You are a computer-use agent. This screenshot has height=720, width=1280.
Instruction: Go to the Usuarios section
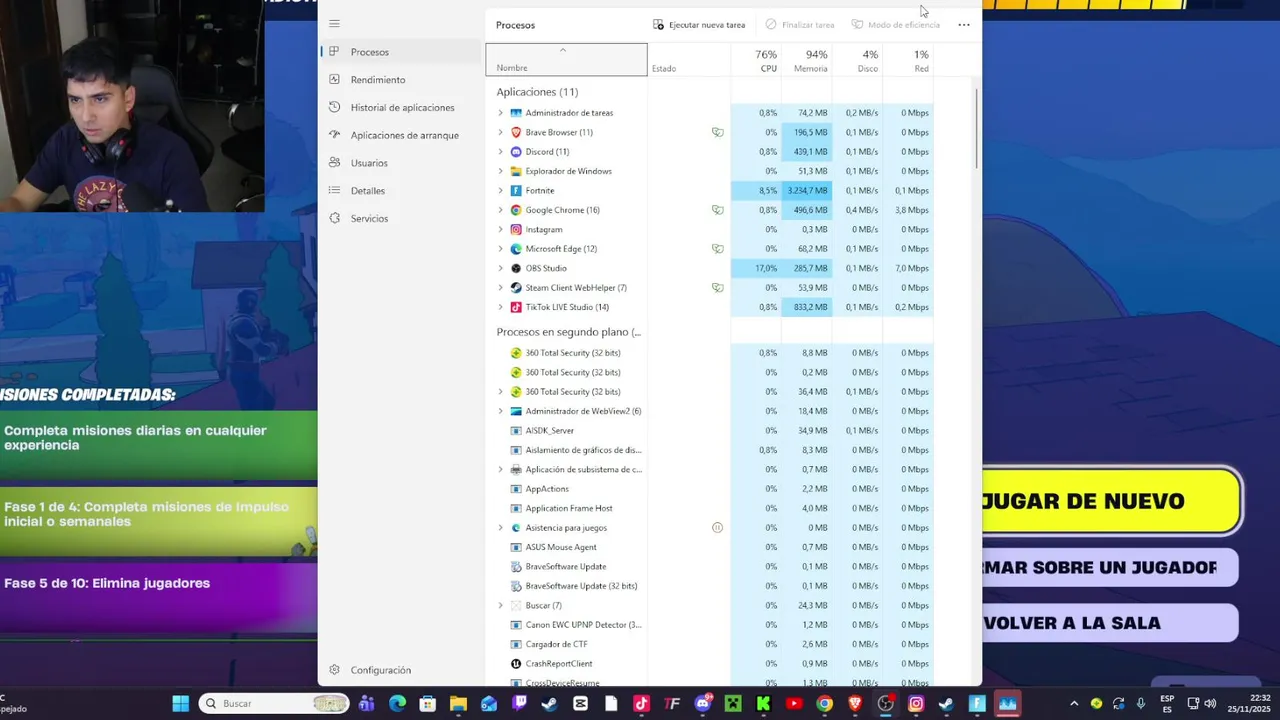[x=400, y=163]
